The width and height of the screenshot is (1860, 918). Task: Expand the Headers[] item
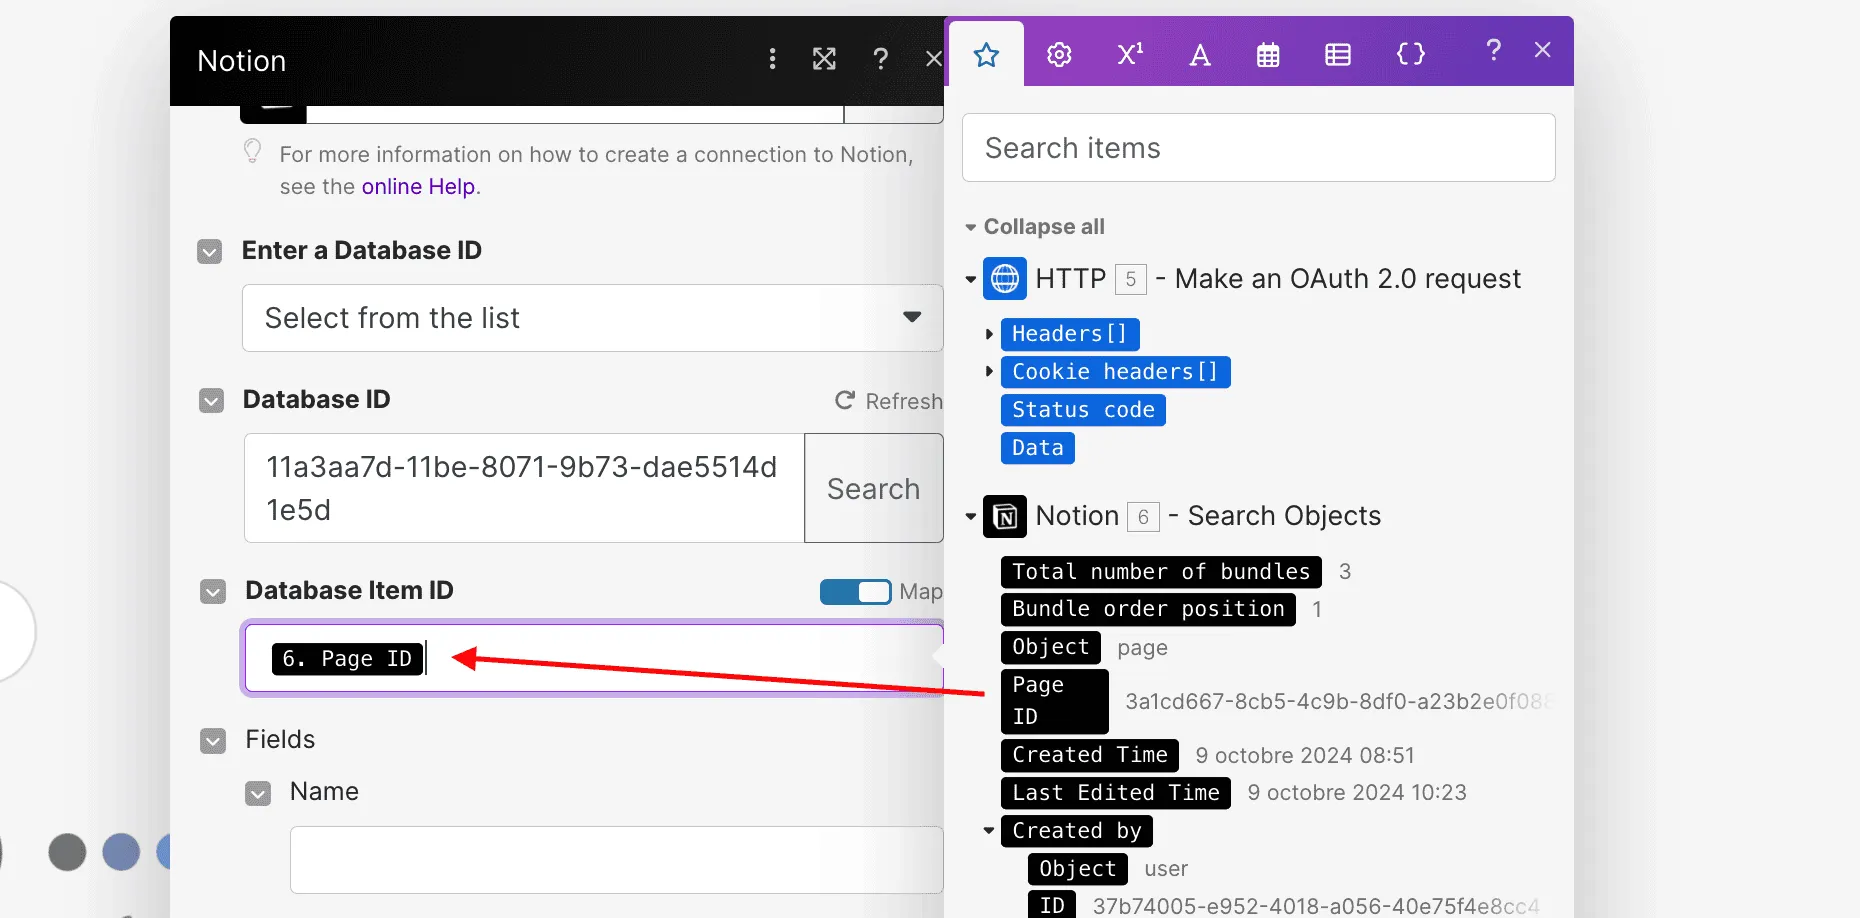(989, 334)
